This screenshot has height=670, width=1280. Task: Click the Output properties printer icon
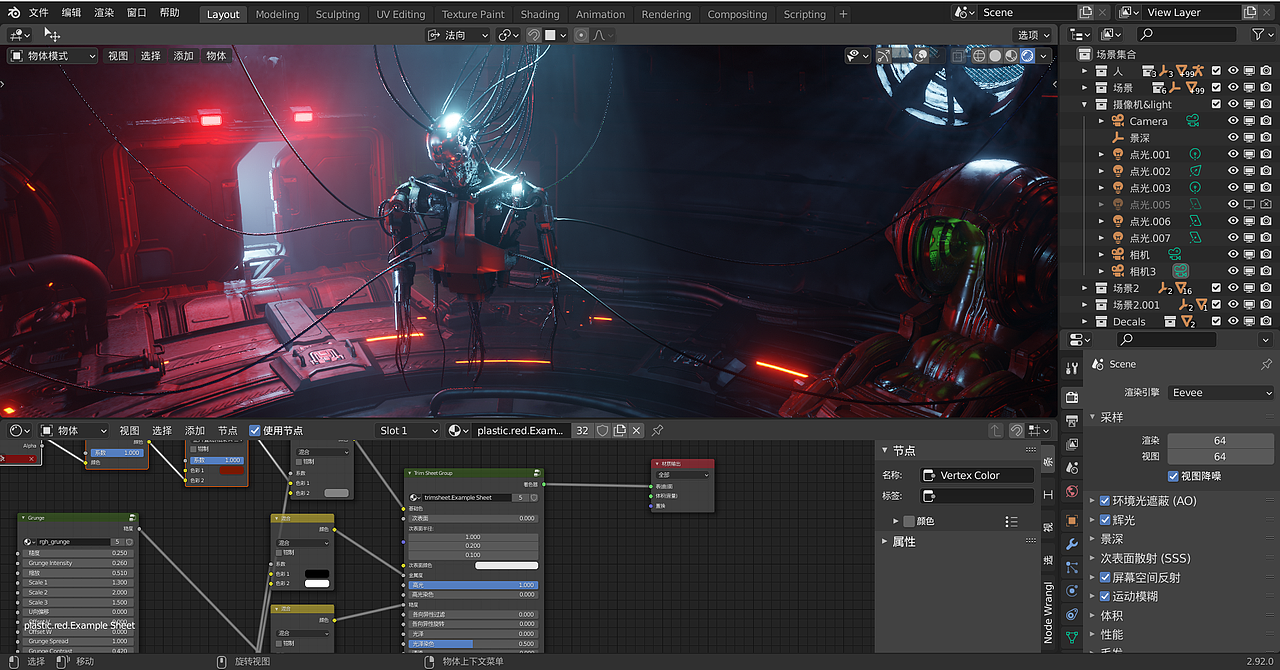1072,419
